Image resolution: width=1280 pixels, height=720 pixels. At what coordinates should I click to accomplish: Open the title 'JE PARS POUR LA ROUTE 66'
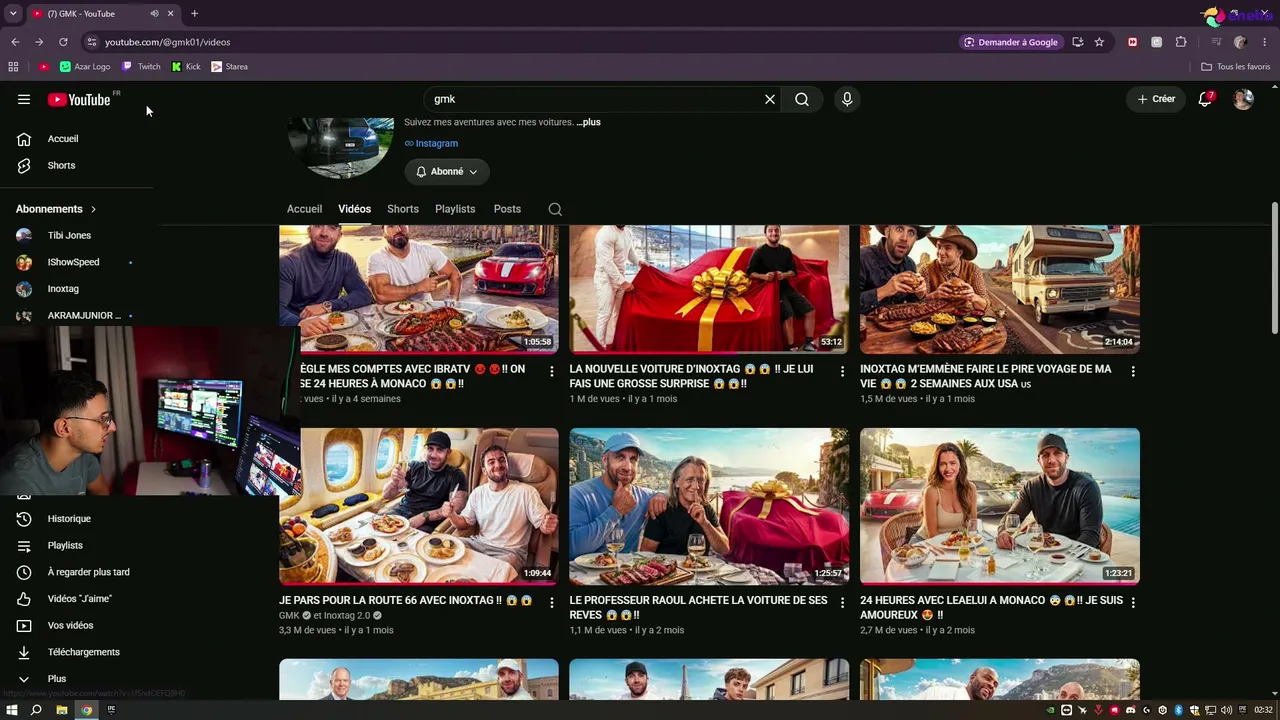point(406,601)
